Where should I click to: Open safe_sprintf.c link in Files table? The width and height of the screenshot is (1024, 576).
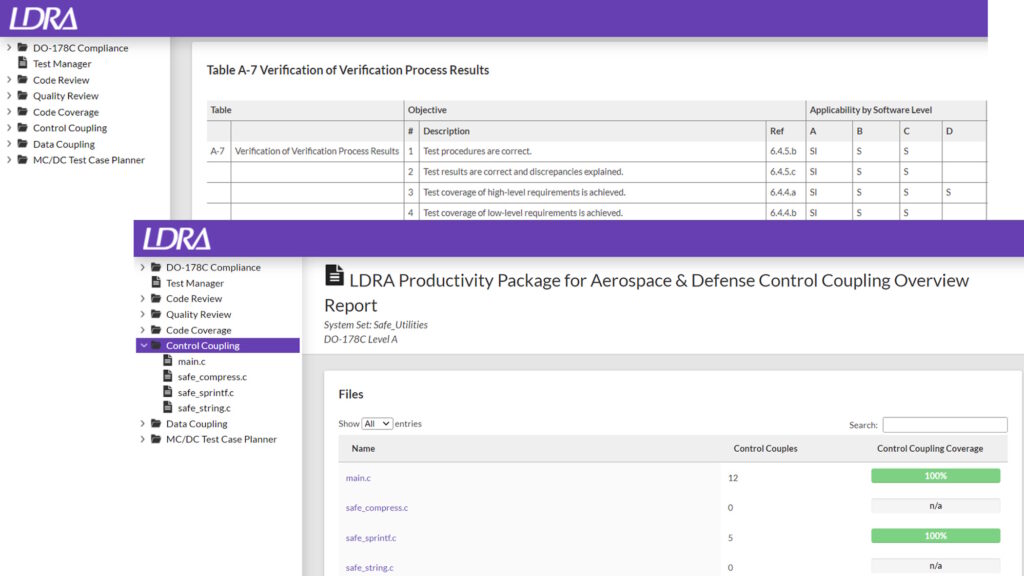pos(371,537)
